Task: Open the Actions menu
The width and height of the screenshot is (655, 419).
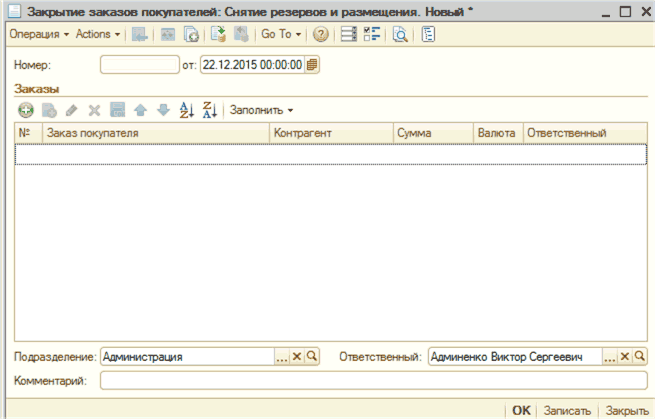Action: click(98, 34)
